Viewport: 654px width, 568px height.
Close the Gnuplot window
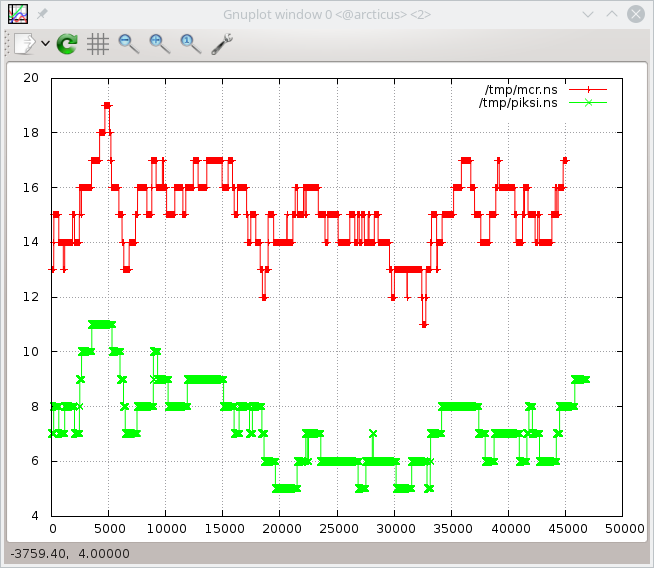click(x=635, y=14)
